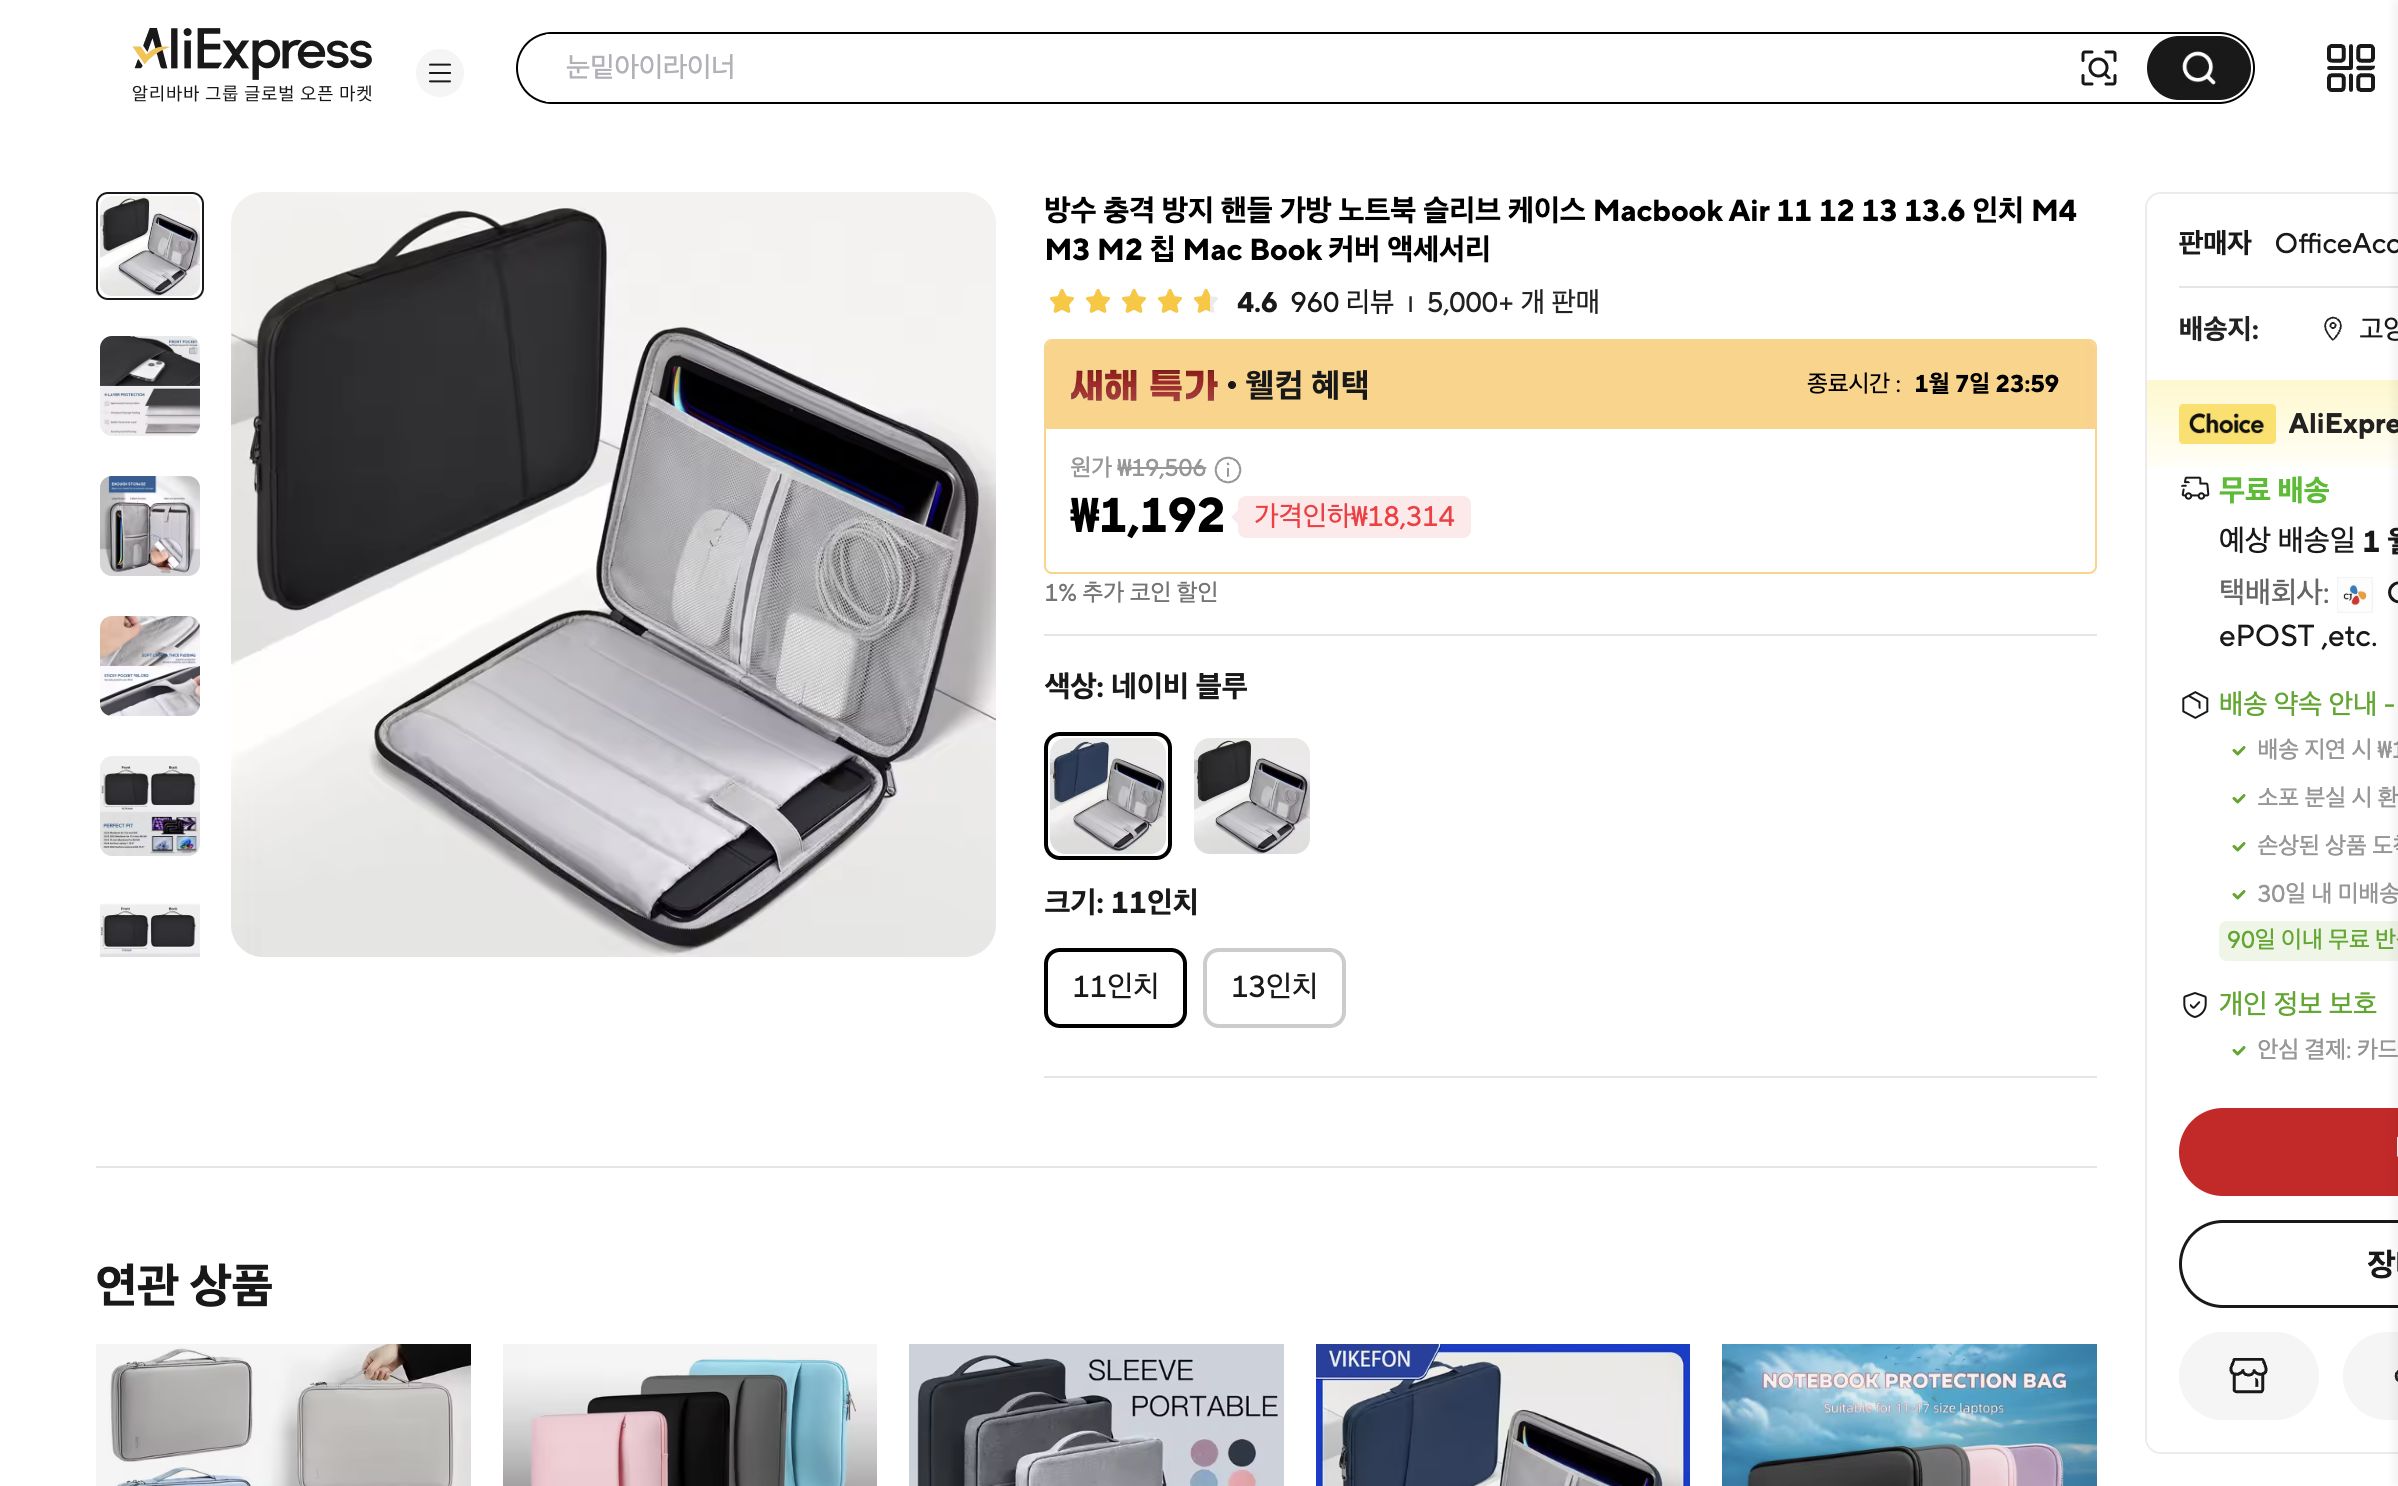The width and height of the screenshot is (2398, 1486).
Task: Expand the 개인 정보 보호 section
Action: [x=2297, y=1003]
